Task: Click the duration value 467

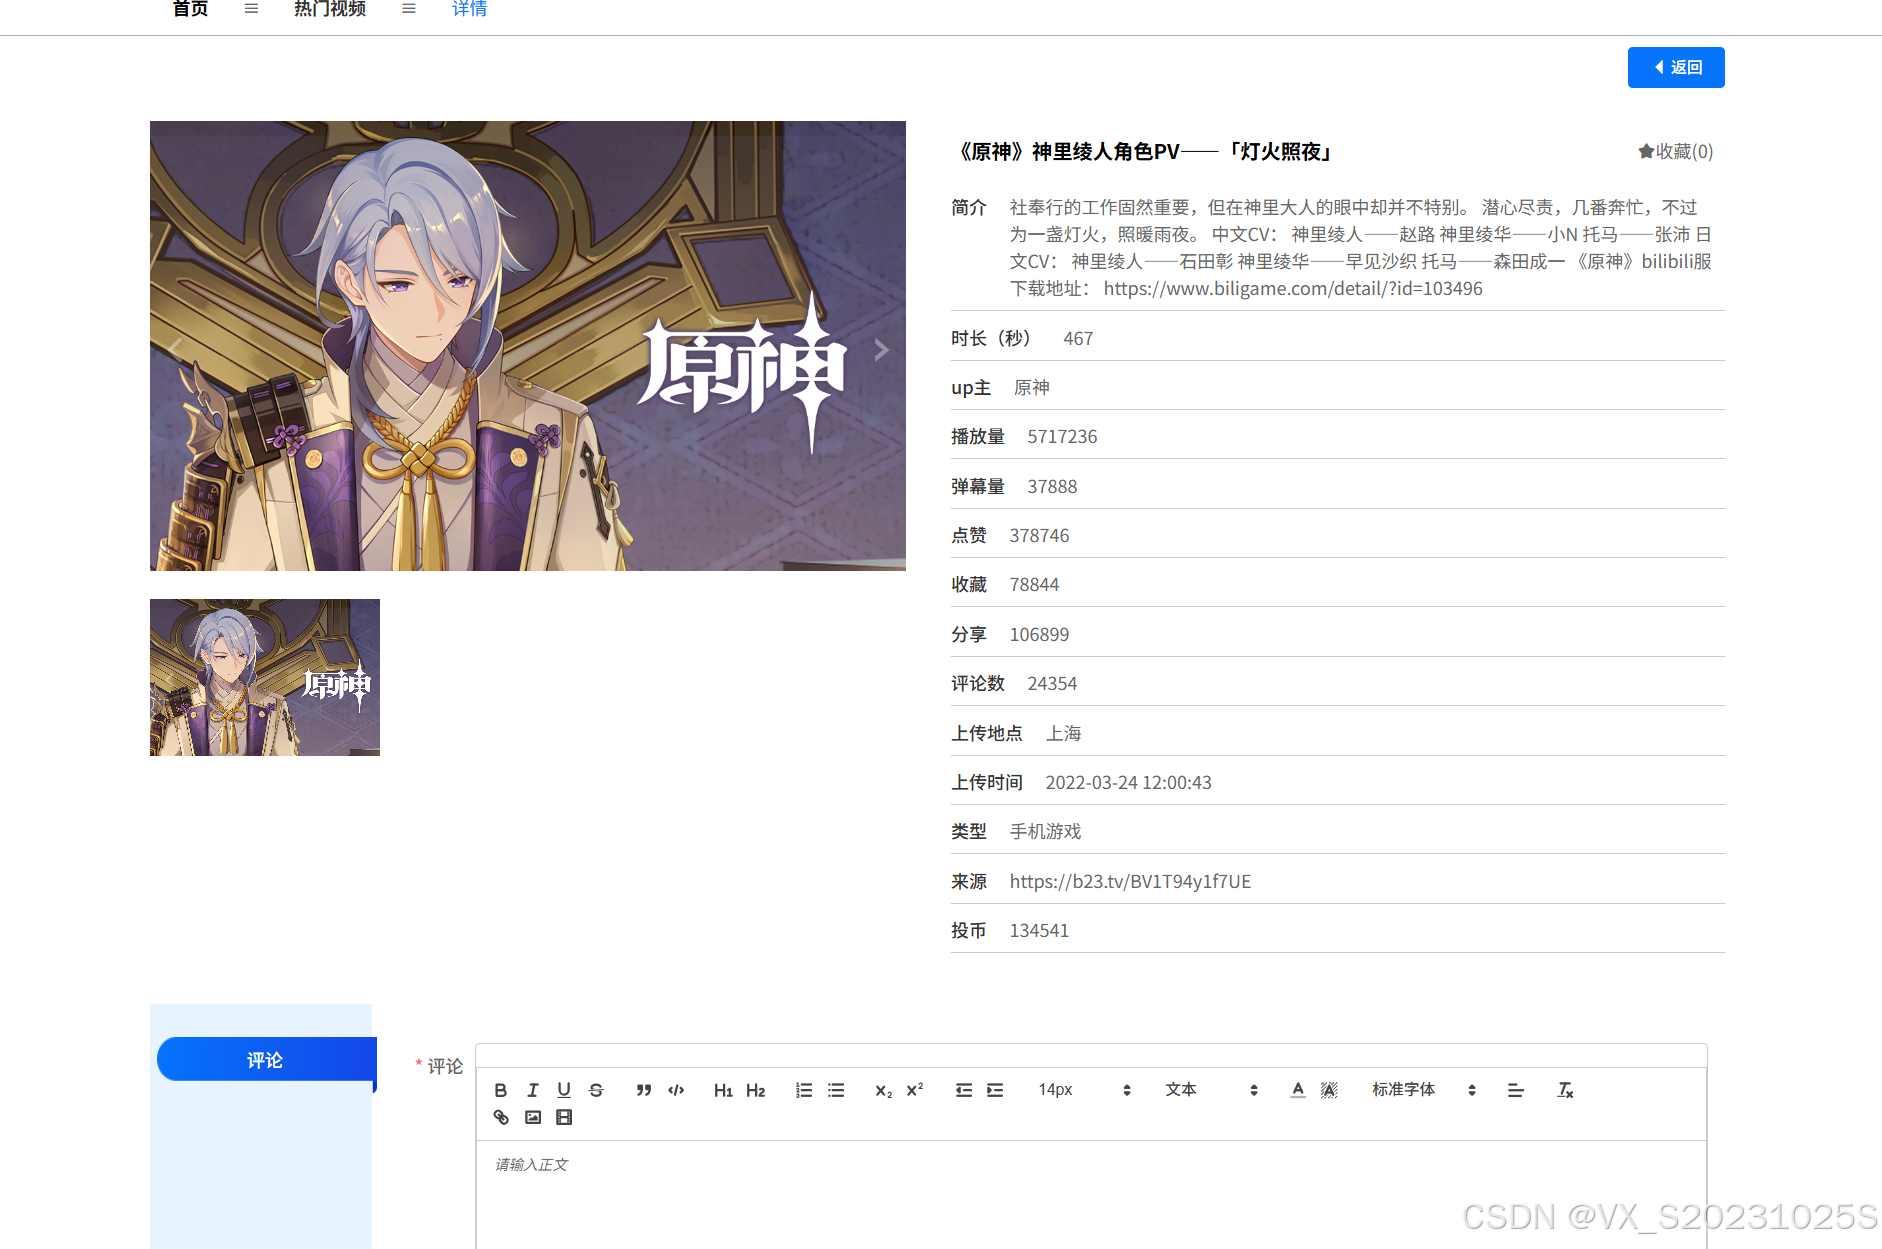Action: pyautogui.click(x=1078, y=338)
